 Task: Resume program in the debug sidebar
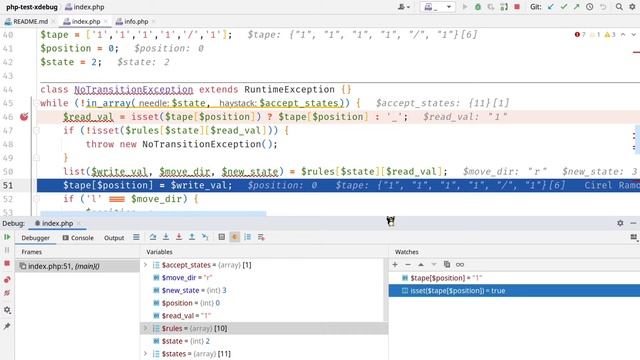pos(7,237)
